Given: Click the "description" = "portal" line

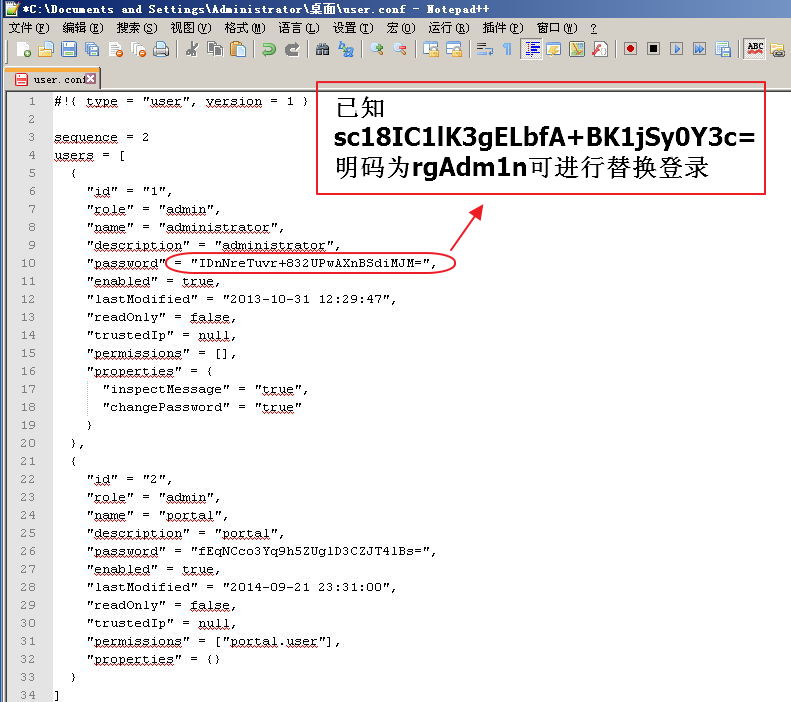Looking at the screenshot, I should 186,534.
